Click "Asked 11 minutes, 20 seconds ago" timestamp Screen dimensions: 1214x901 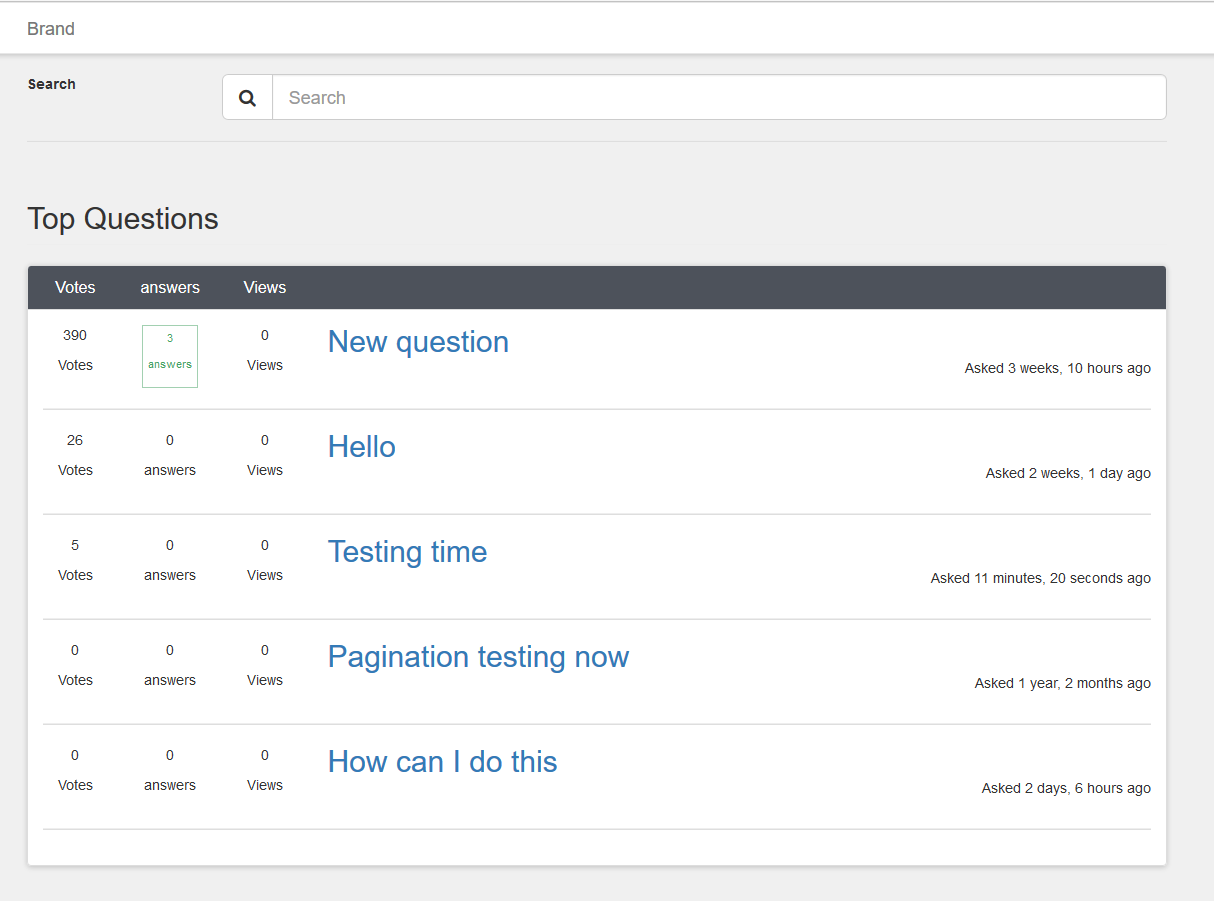(1040, 579)
